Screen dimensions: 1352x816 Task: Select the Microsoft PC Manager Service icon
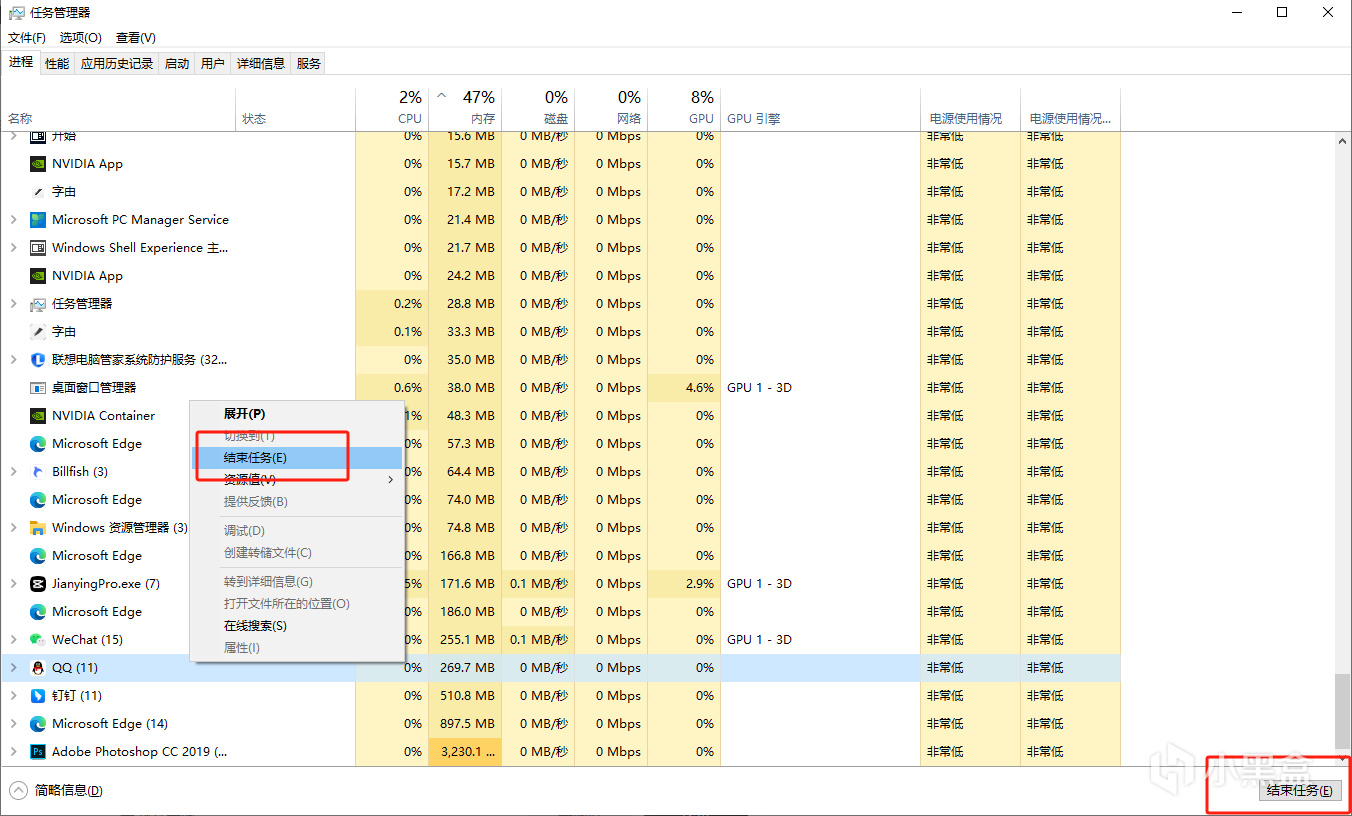point(38,220)
